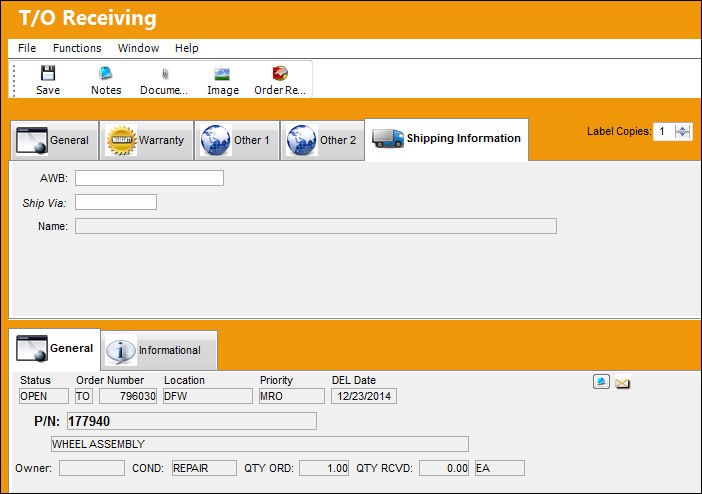Click the email envelope icon
Image resolution: width=702 pixels, height=494 pixels.
(x=622, y=383)
